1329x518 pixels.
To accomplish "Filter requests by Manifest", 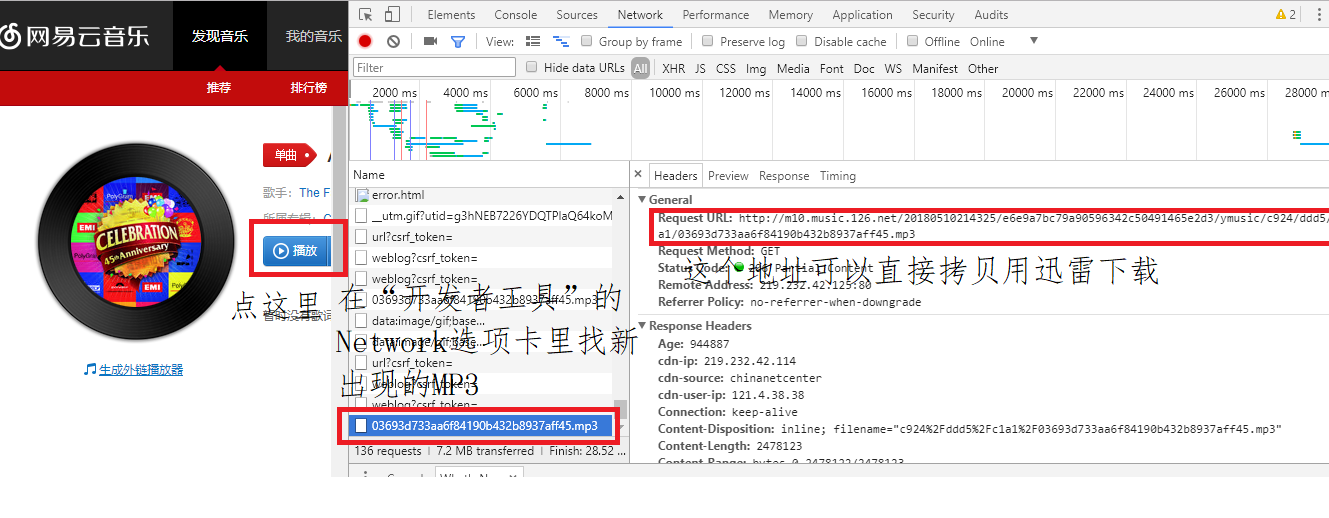I will [934, 69].
